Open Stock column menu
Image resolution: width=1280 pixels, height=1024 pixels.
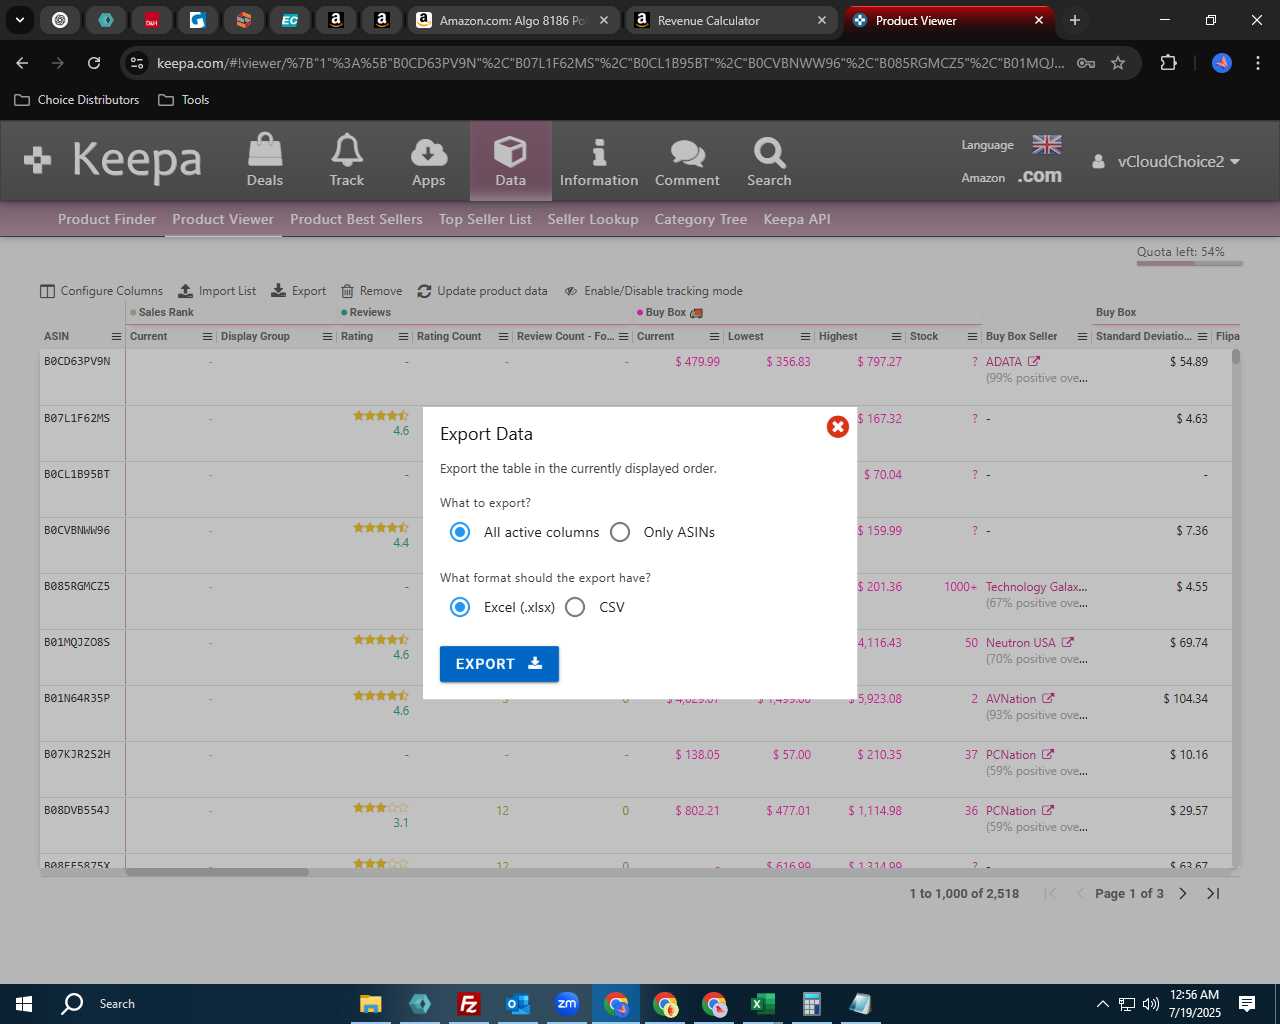[x=973, y=337]
